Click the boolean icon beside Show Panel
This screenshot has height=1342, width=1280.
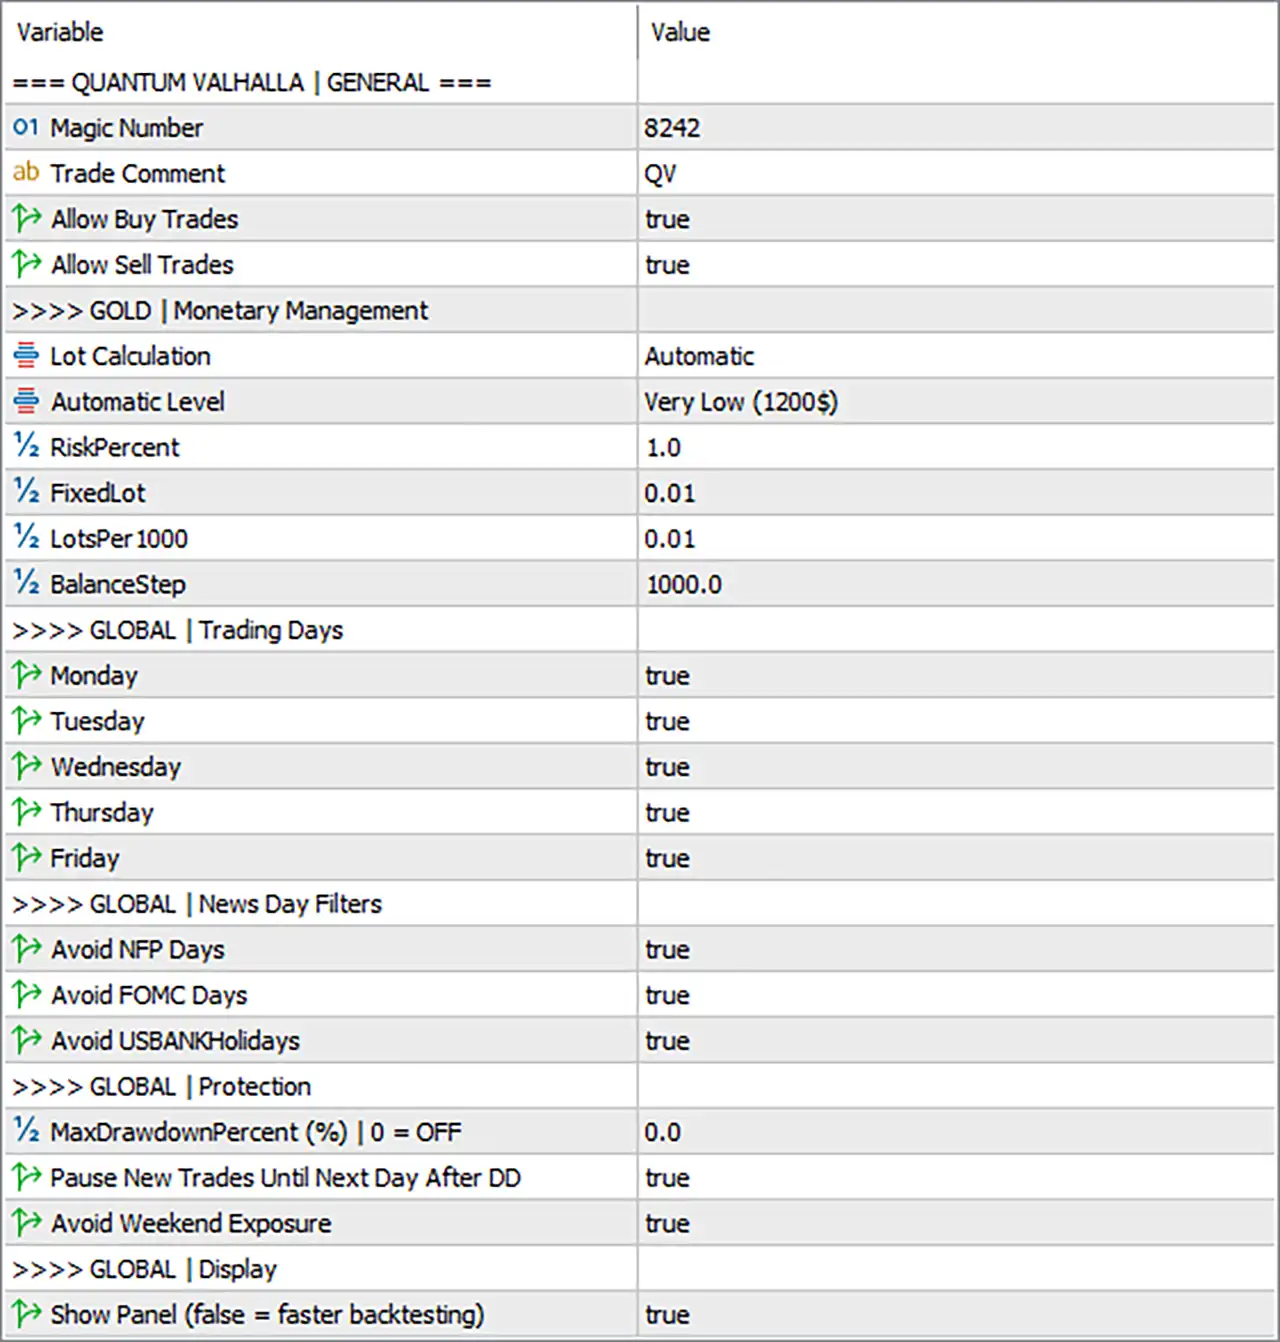(x=26, y=1315)
